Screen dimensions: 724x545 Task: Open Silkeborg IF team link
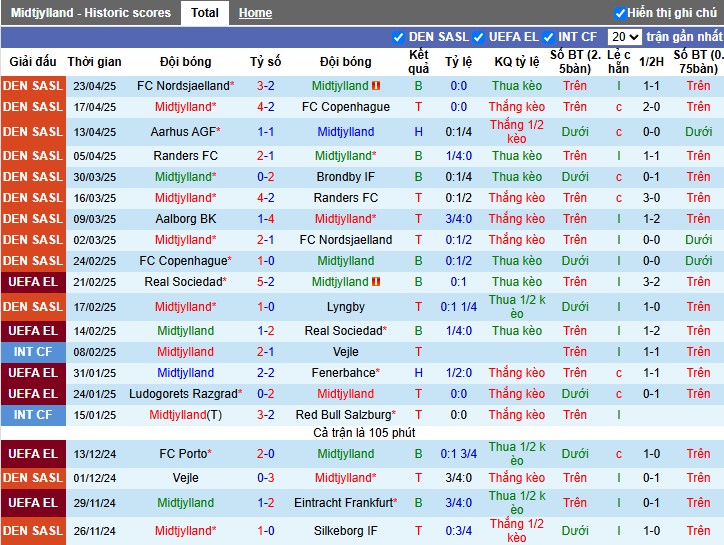click(345, 531)
